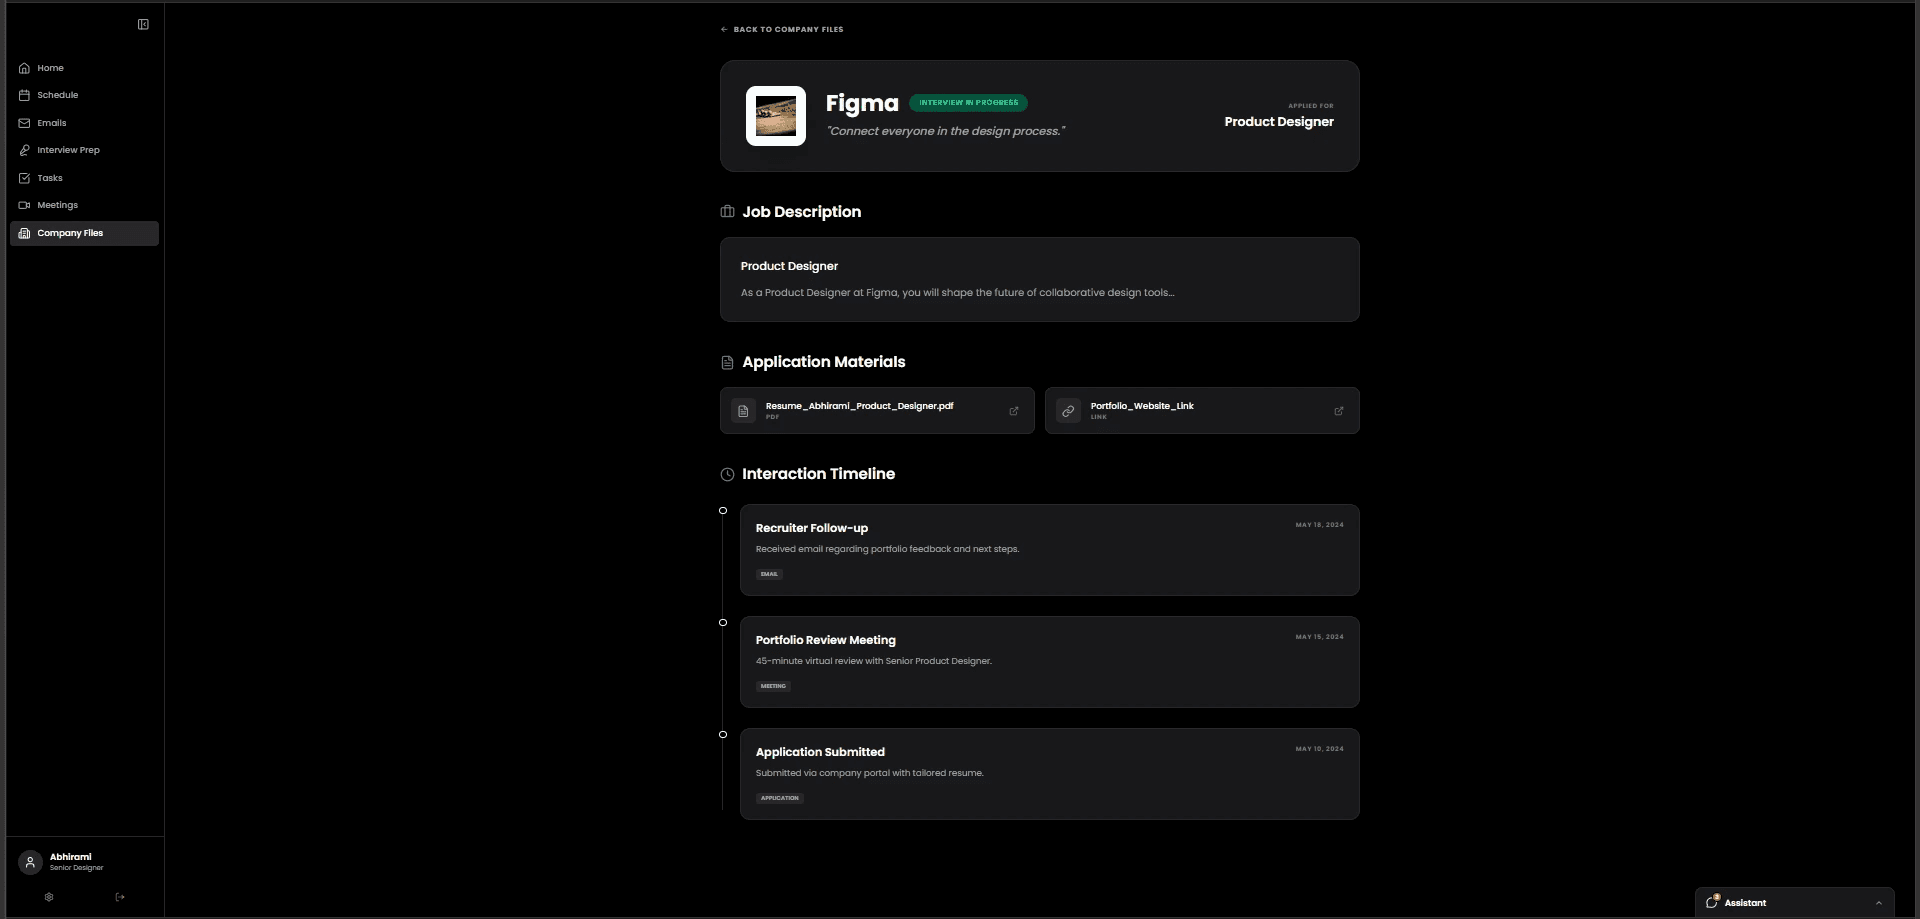
Task: Click the resume PDF file icon
Action: tap(743, 411)
